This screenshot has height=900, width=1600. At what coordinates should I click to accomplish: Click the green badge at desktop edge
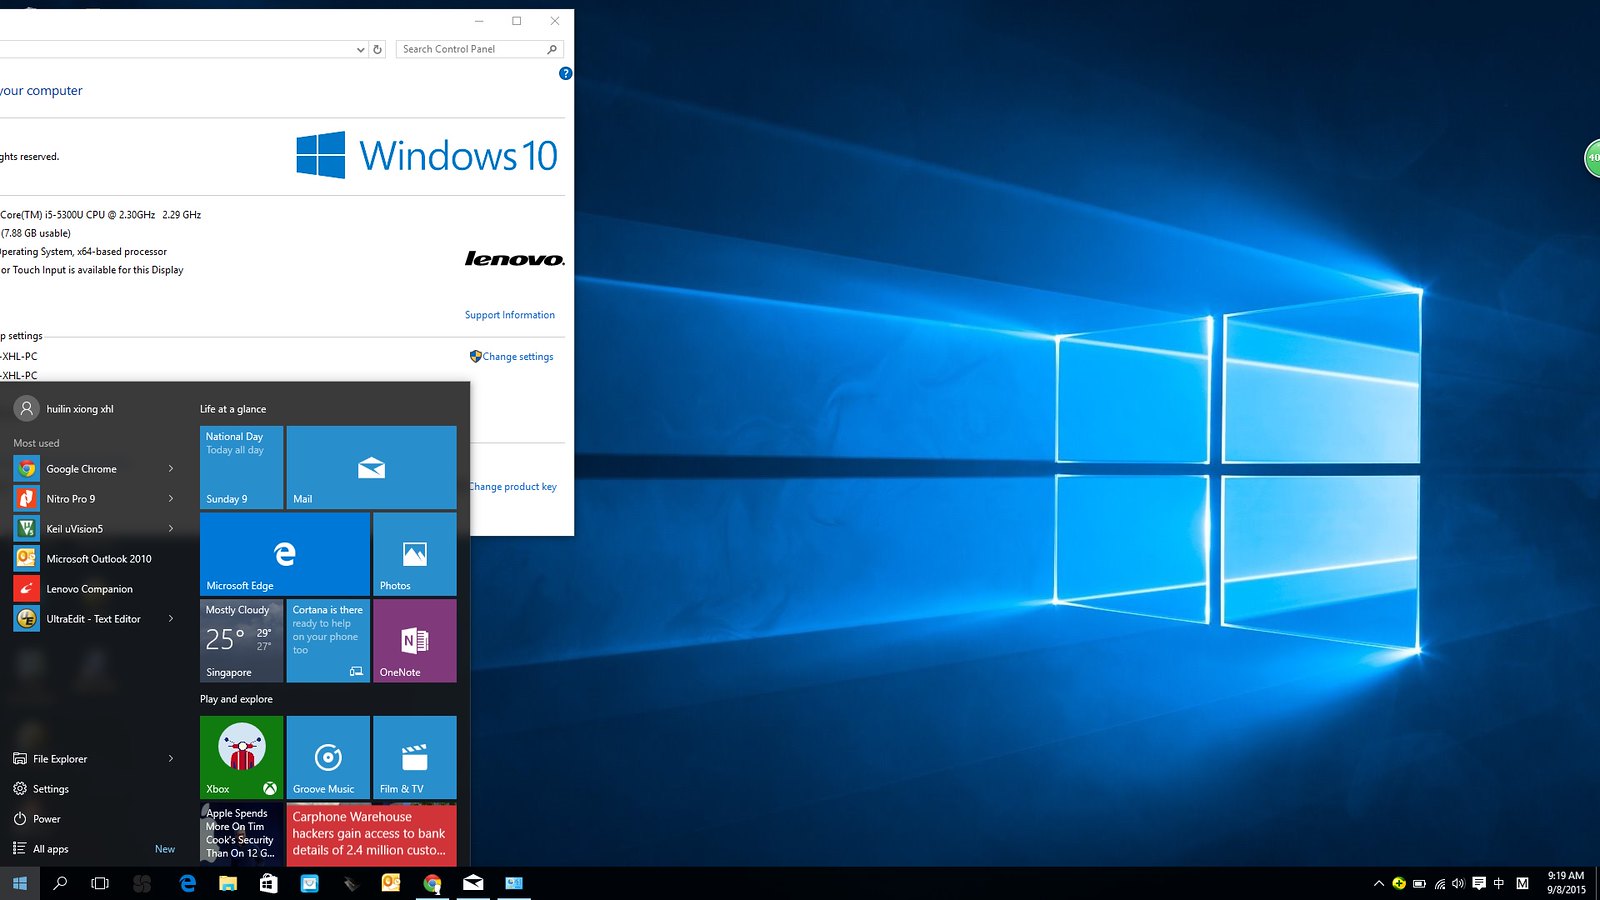tap(1592, 158)
